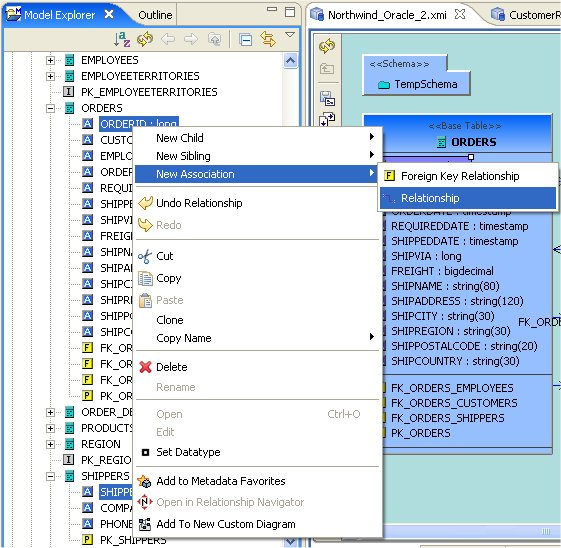Choose Add To New Custom Diagram
Viewport: 561px width, 548px height.
pos(256,524)
